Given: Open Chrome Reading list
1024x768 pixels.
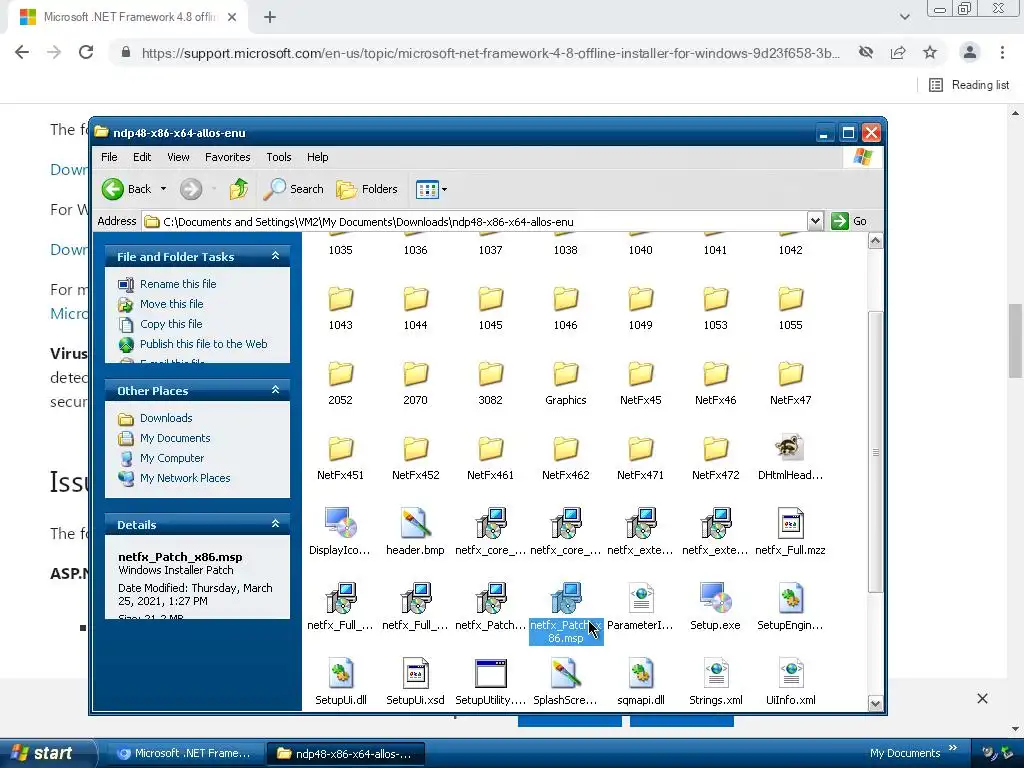Looking at the screenshot, I should tap(969, 85).
